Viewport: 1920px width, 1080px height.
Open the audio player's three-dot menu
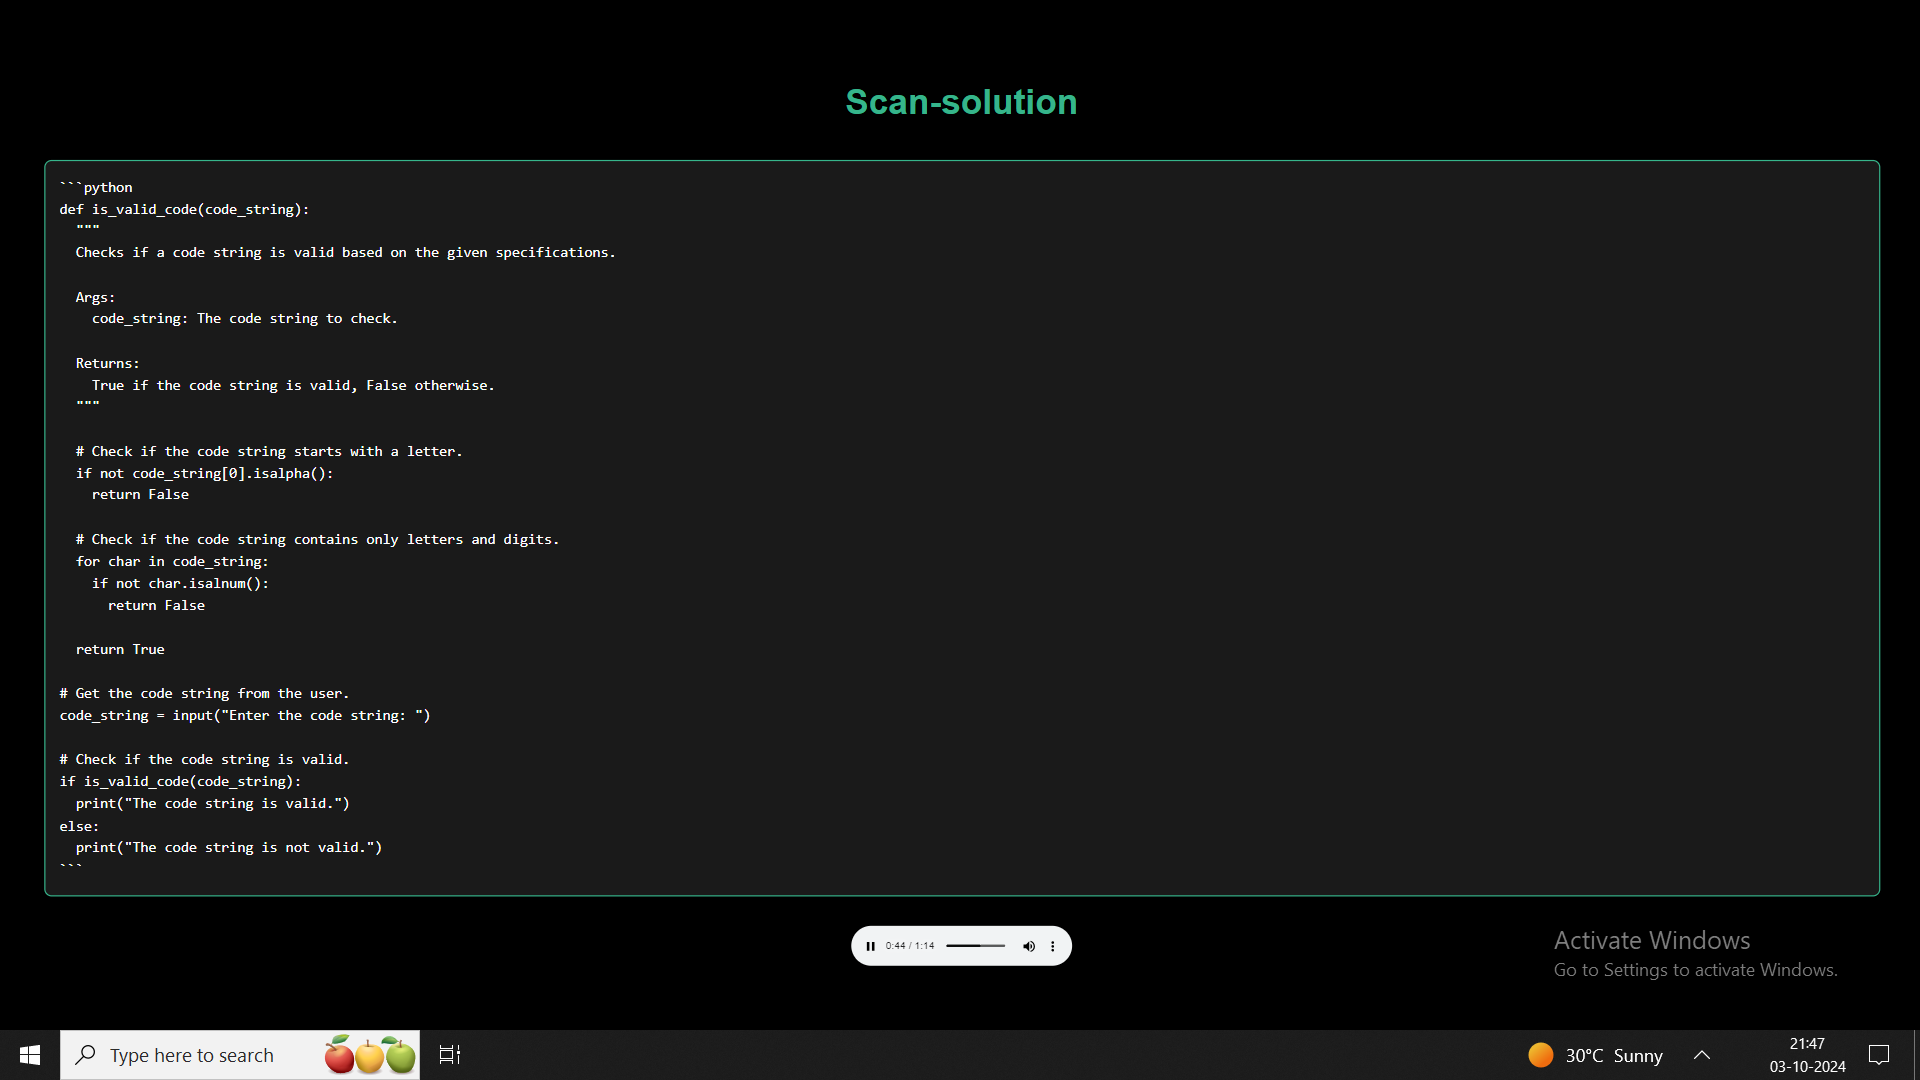coord(1052,946)
